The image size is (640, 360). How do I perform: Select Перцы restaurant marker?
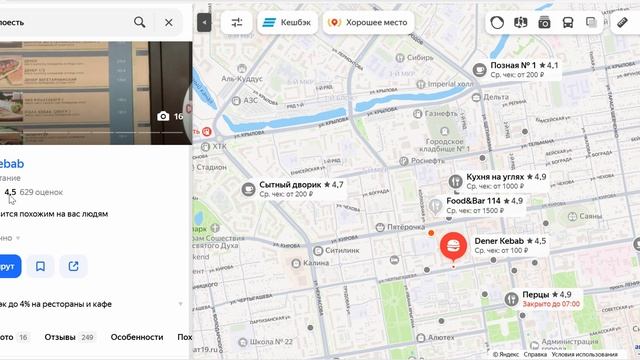point(511,299)
